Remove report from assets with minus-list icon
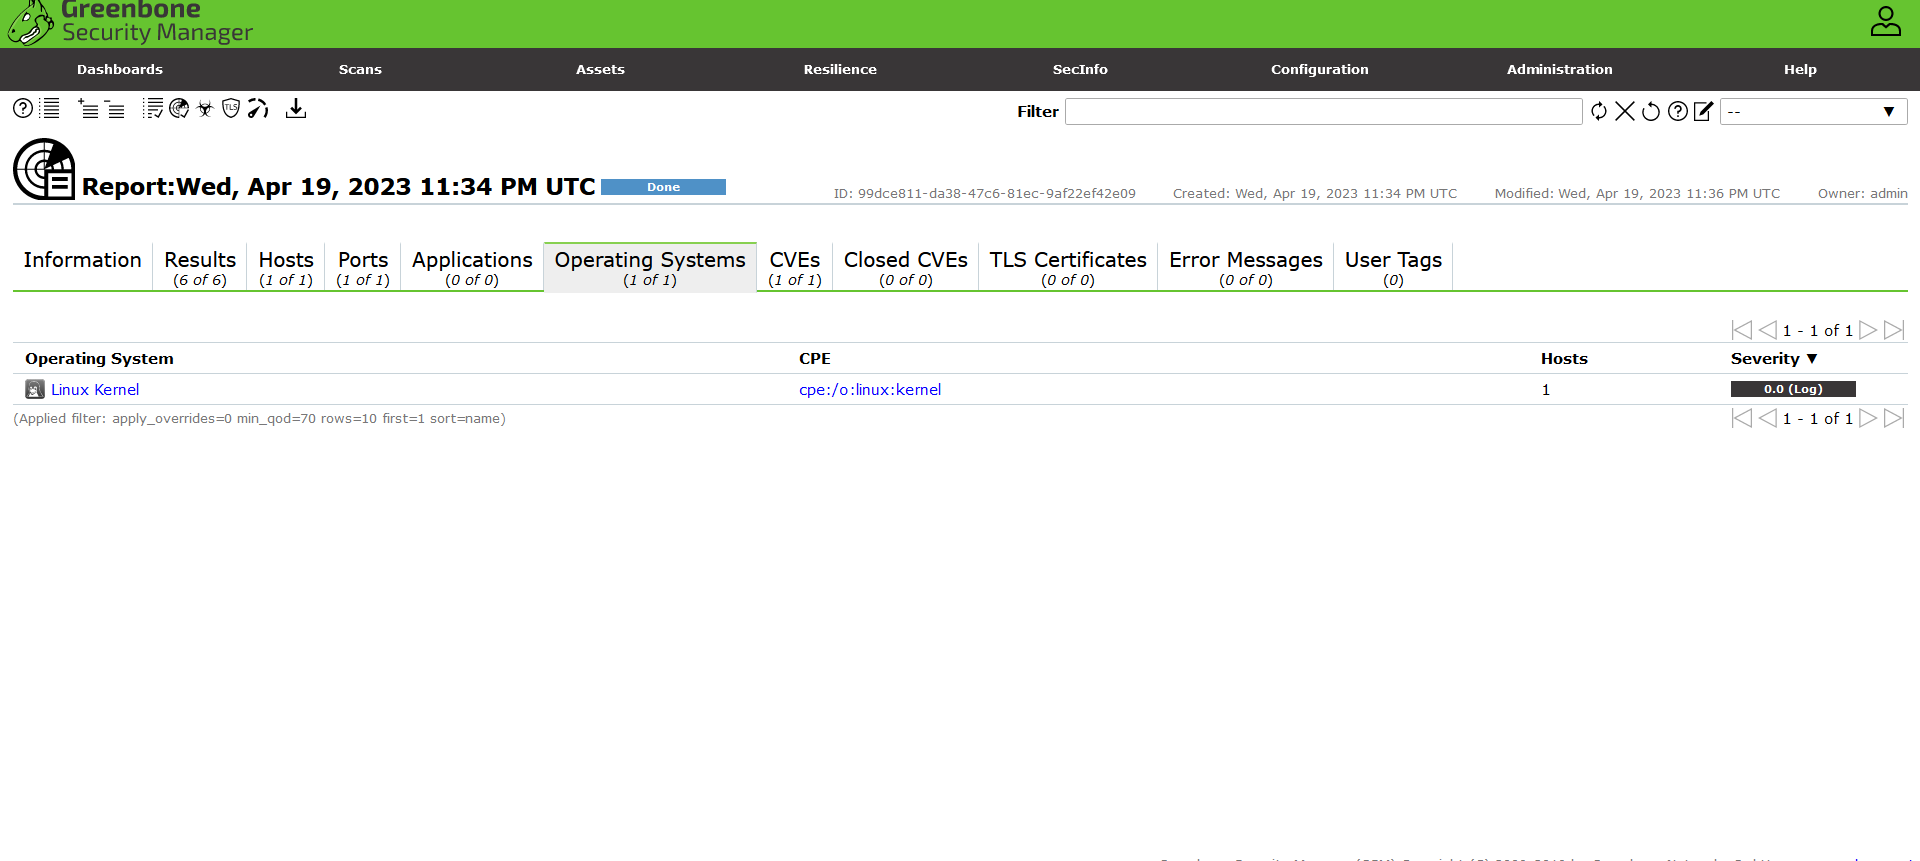 click(115, 108)
